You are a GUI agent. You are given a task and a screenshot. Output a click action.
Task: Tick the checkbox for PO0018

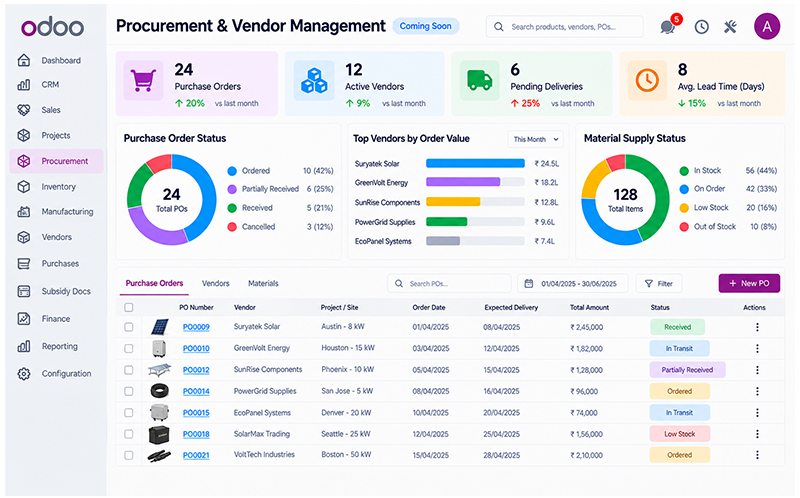coord(129,434)
